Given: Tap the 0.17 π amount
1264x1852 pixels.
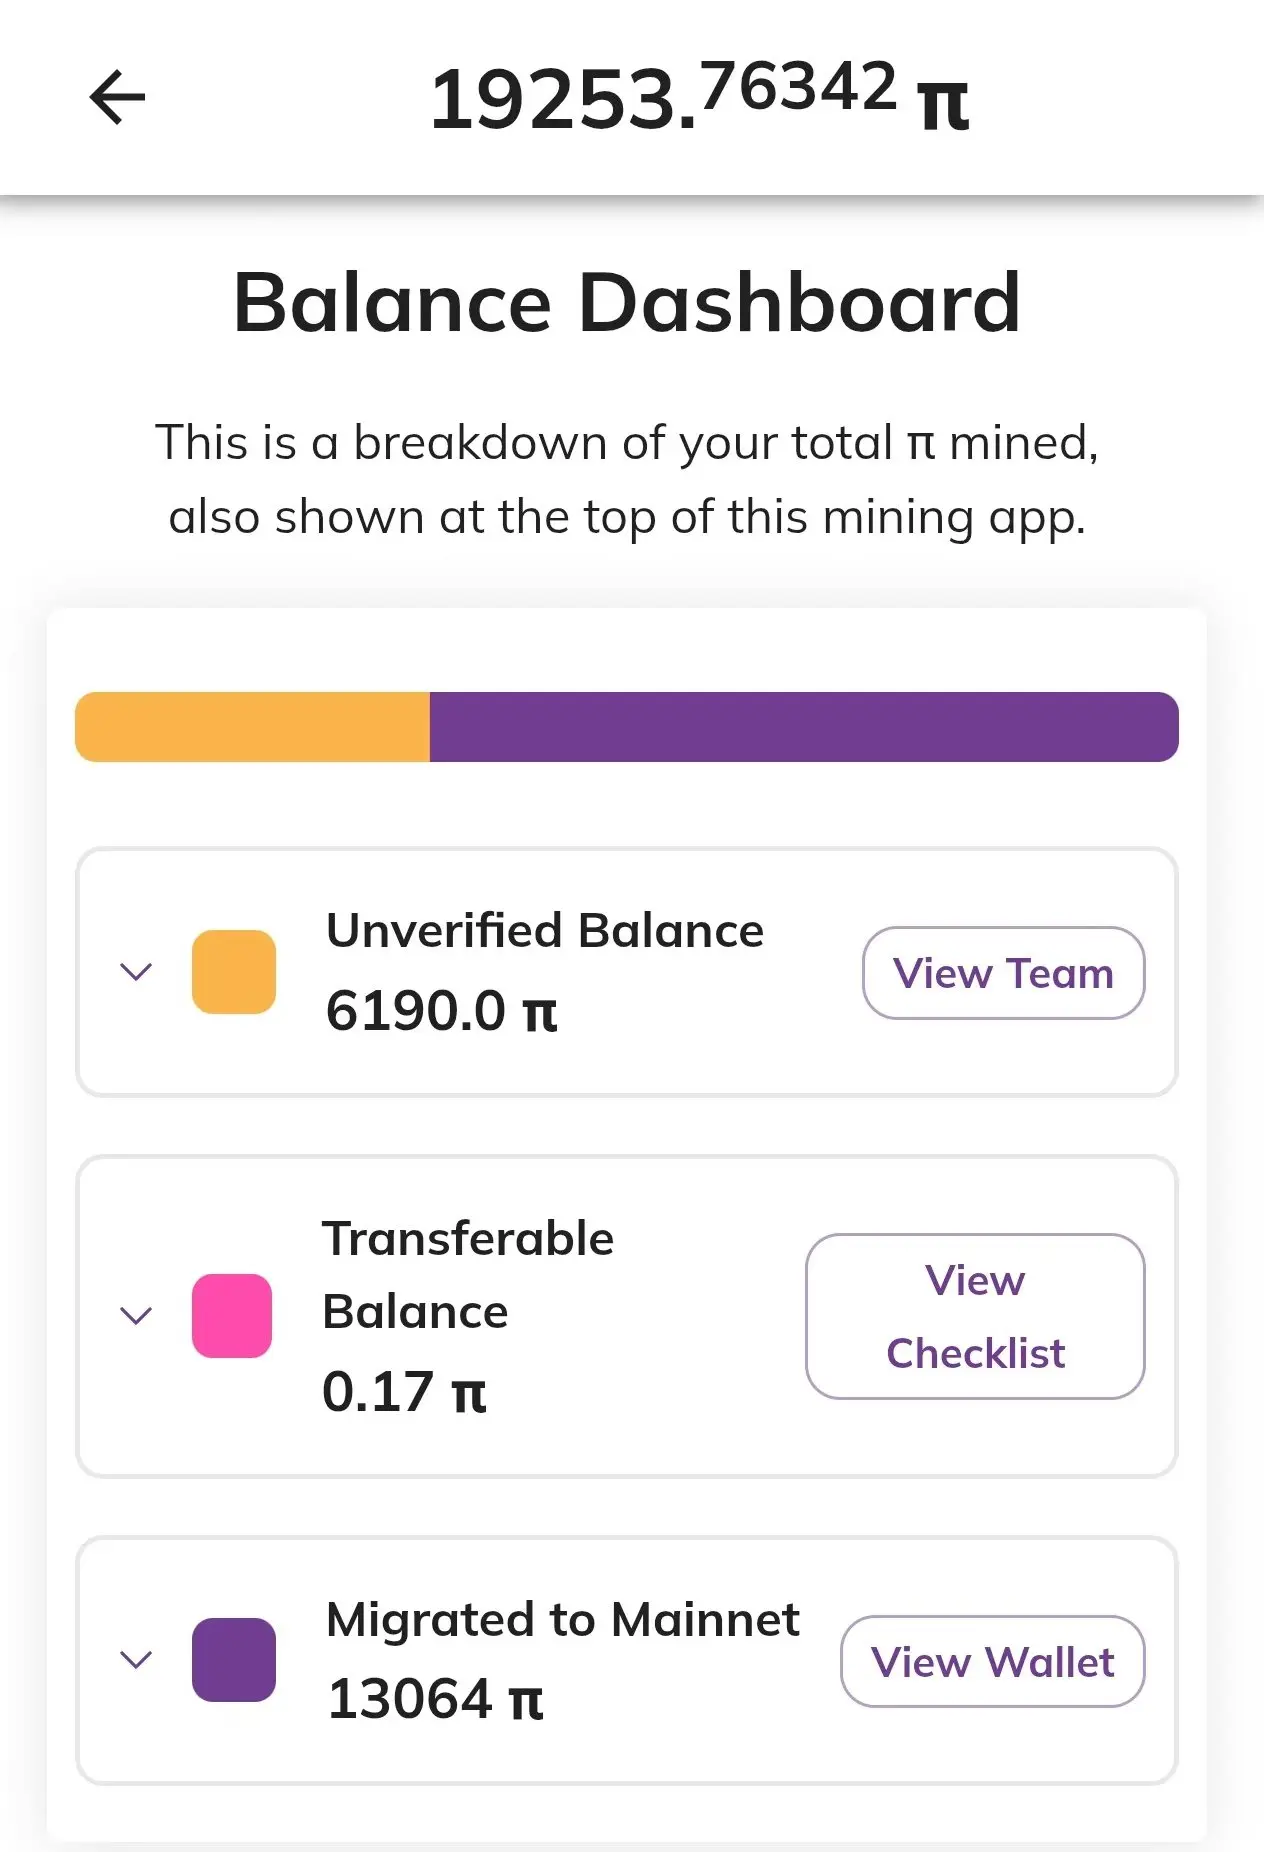Looking at the screenshot, I should point(404,1392).
